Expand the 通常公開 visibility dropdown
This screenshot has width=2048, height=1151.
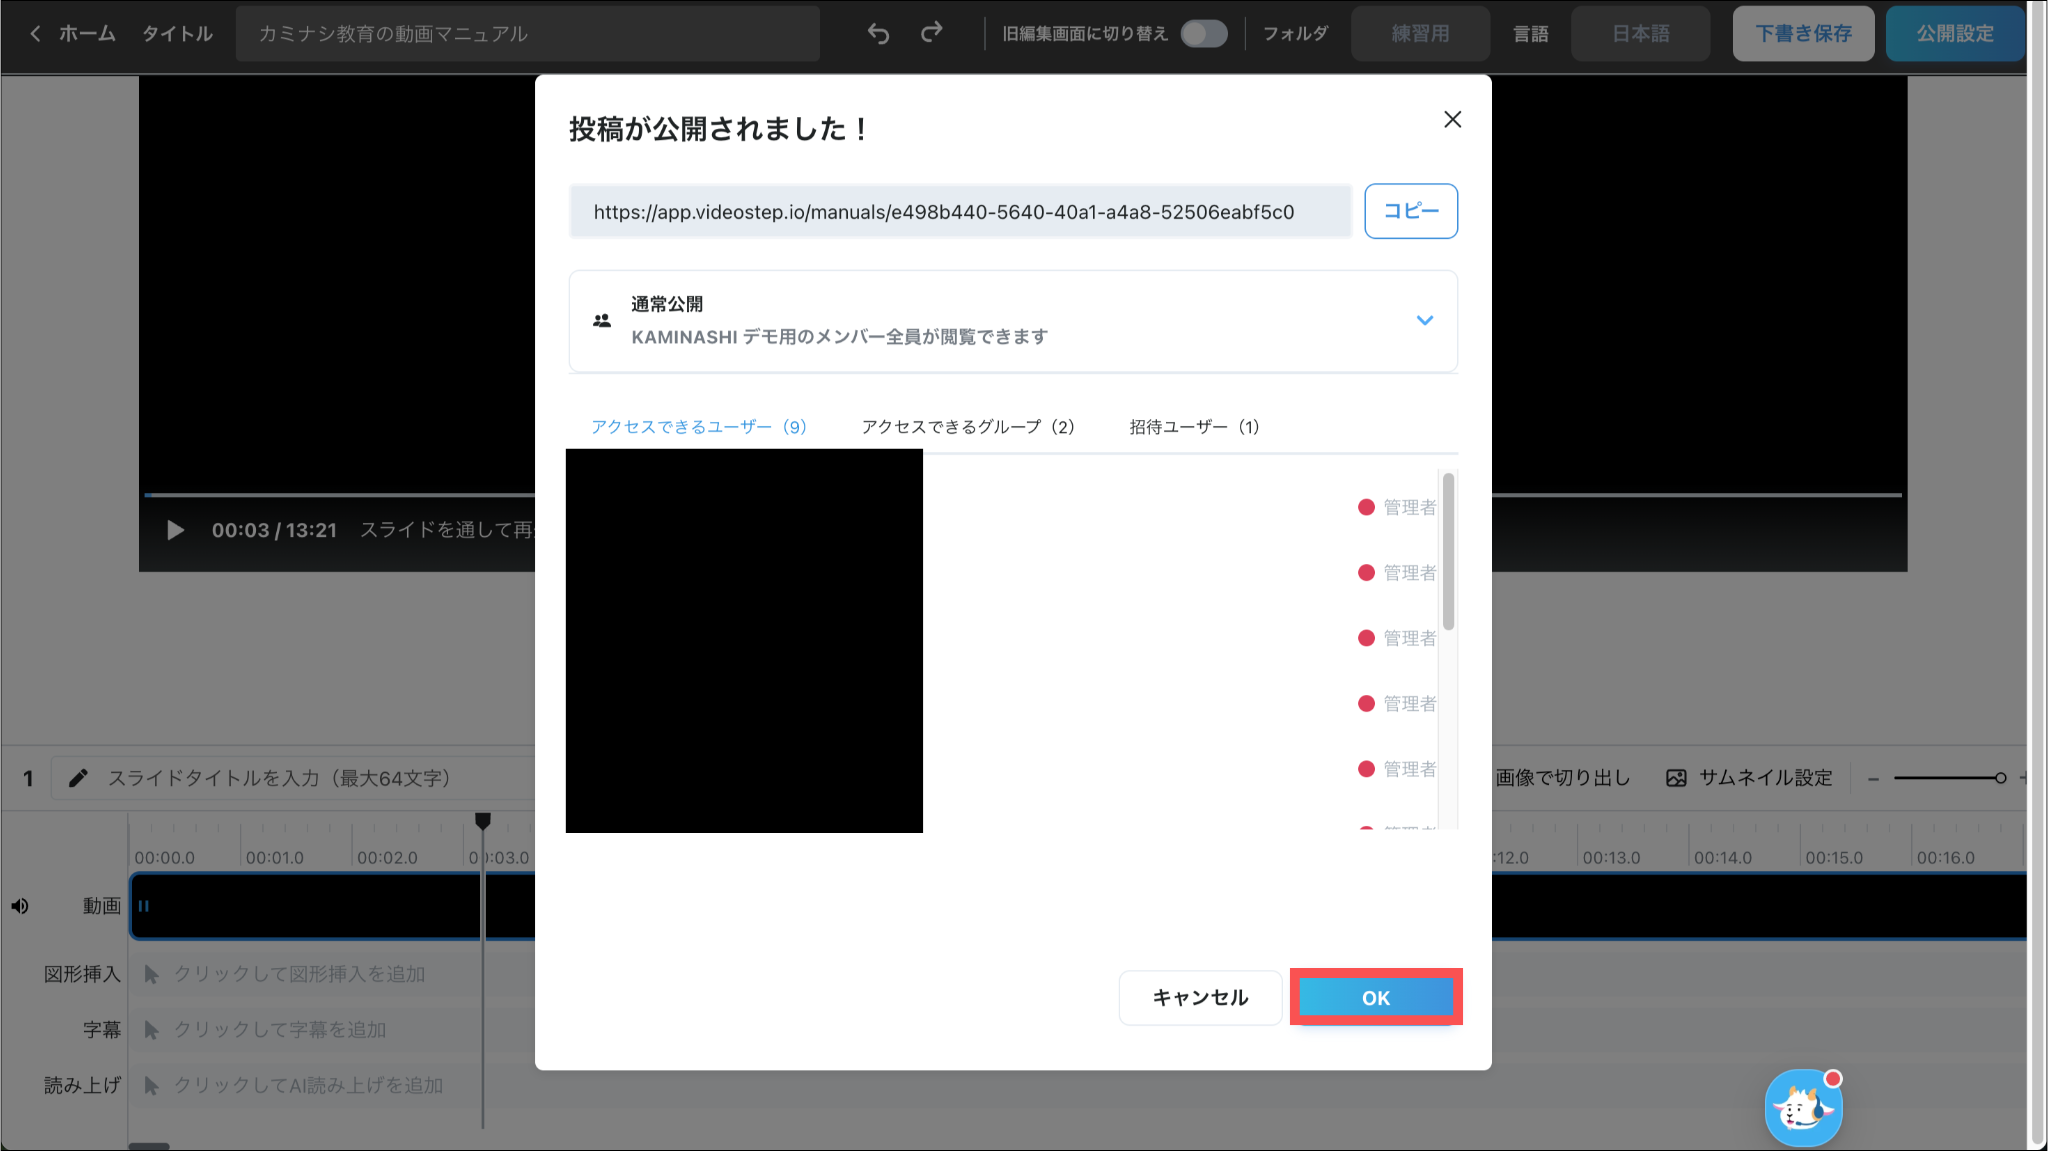(x=1424, y=321)
